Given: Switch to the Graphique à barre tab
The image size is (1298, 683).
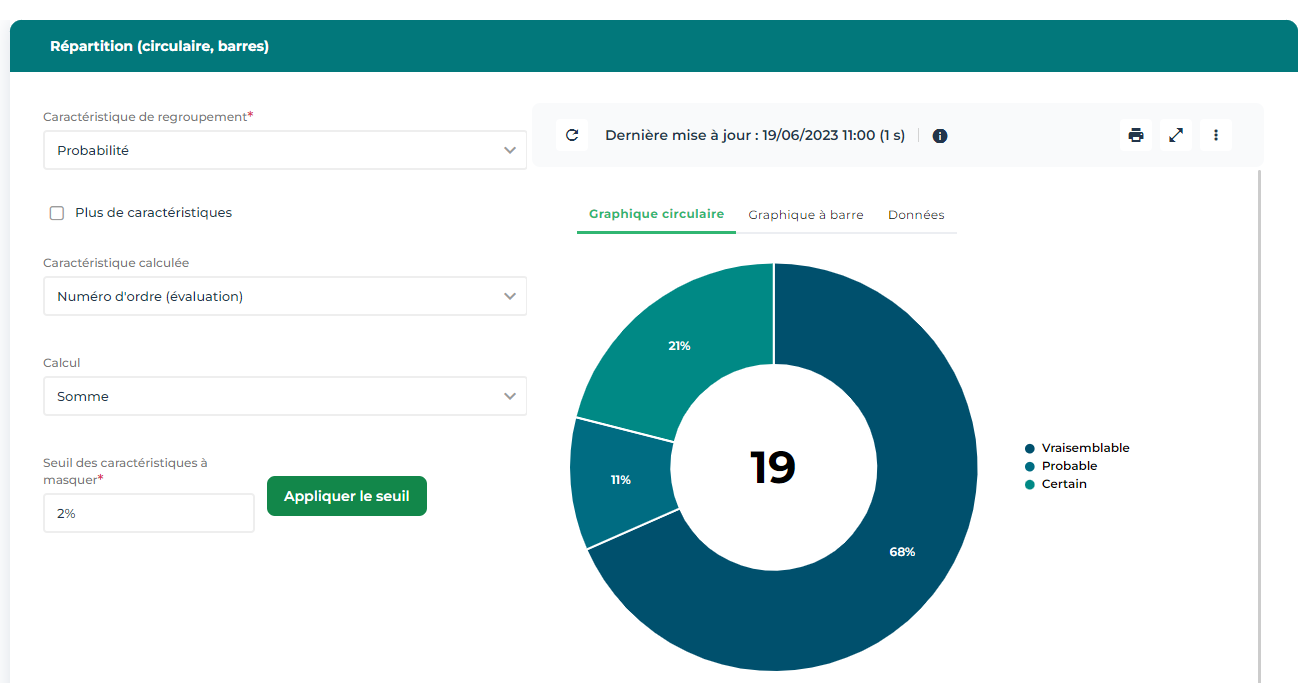Looking at the screenshot, I should (805, 215).
